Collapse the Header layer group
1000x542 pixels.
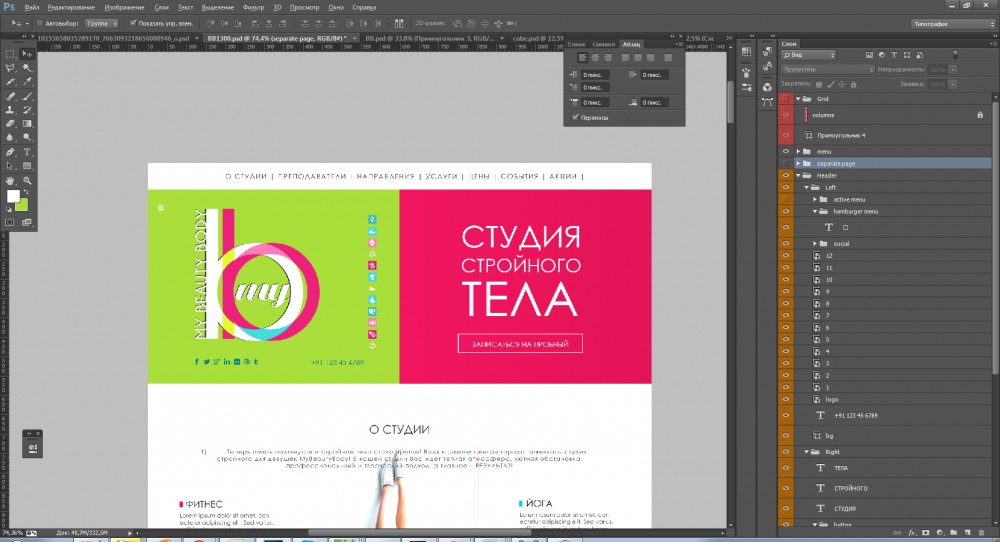798,175
